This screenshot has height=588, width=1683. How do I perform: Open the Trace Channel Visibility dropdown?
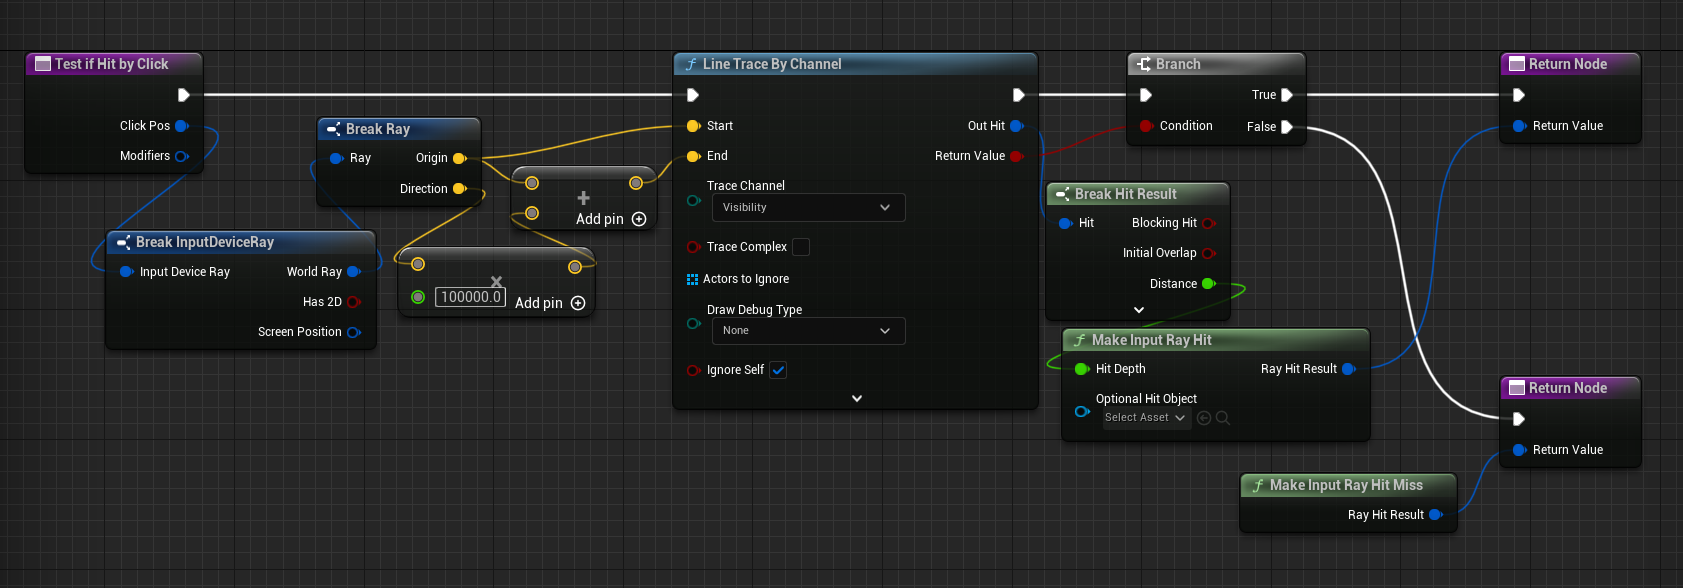click(x=808, y=207)
